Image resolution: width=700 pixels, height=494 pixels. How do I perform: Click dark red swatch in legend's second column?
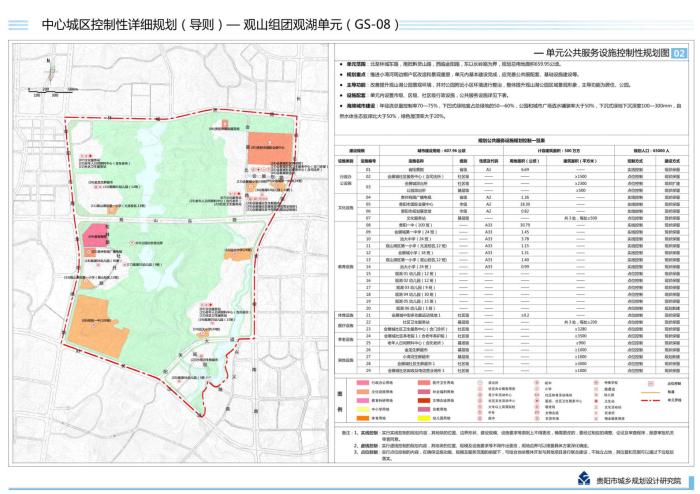click(424, 400)
